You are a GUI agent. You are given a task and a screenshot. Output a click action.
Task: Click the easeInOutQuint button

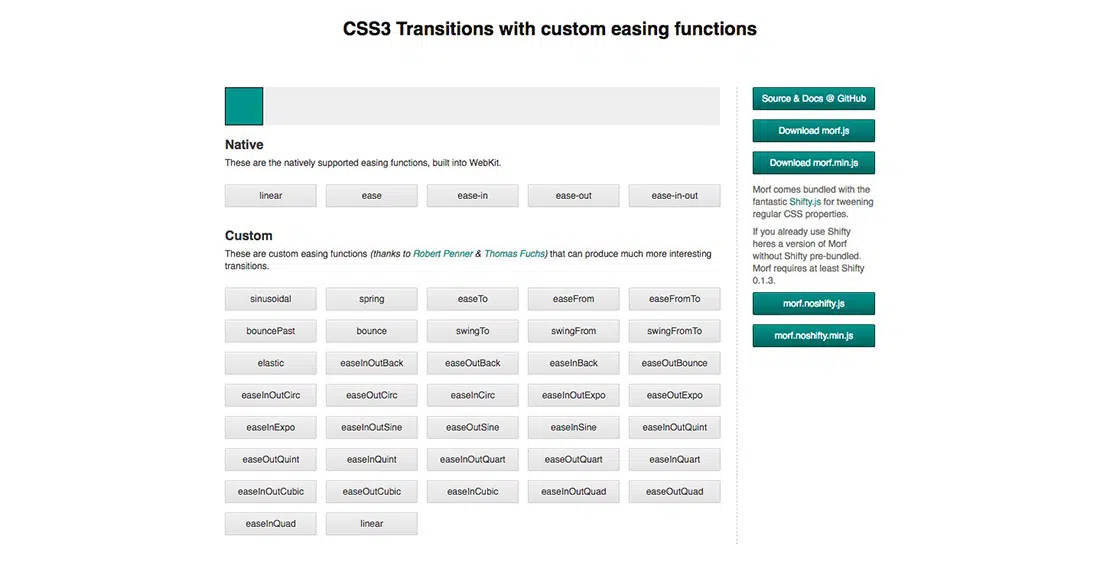click(x=674, y=427)
